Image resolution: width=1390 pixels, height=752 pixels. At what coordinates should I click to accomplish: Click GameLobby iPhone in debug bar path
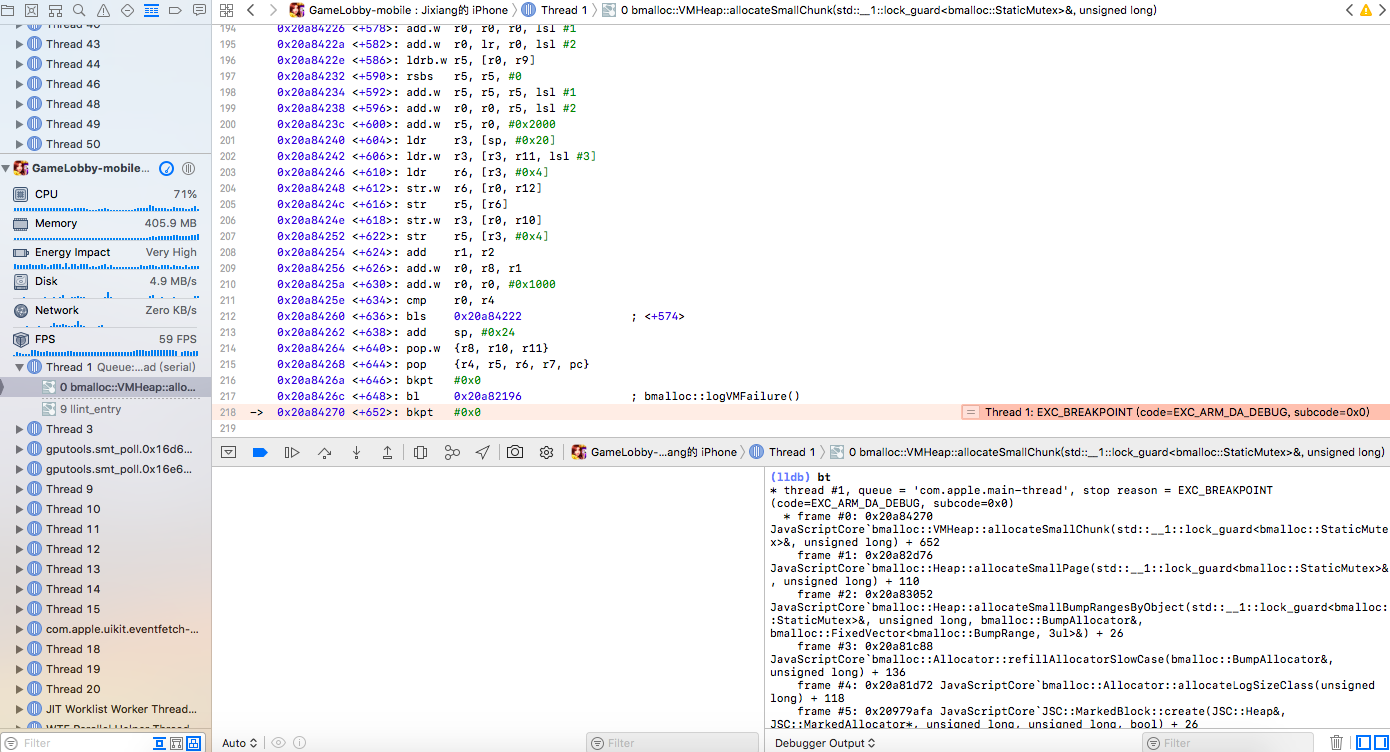pyautogui.click(x=654, y=452)
